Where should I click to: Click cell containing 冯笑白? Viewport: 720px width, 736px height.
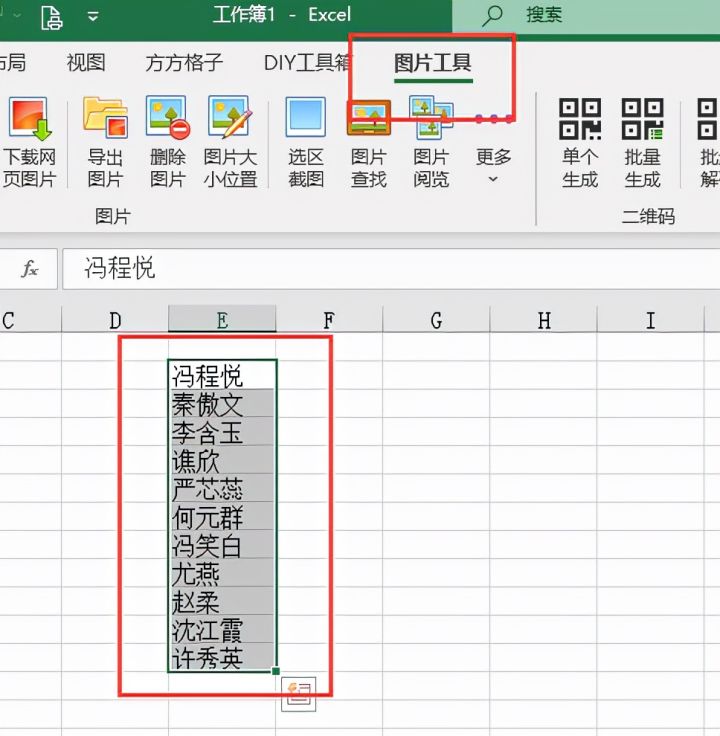click(222, 544)
